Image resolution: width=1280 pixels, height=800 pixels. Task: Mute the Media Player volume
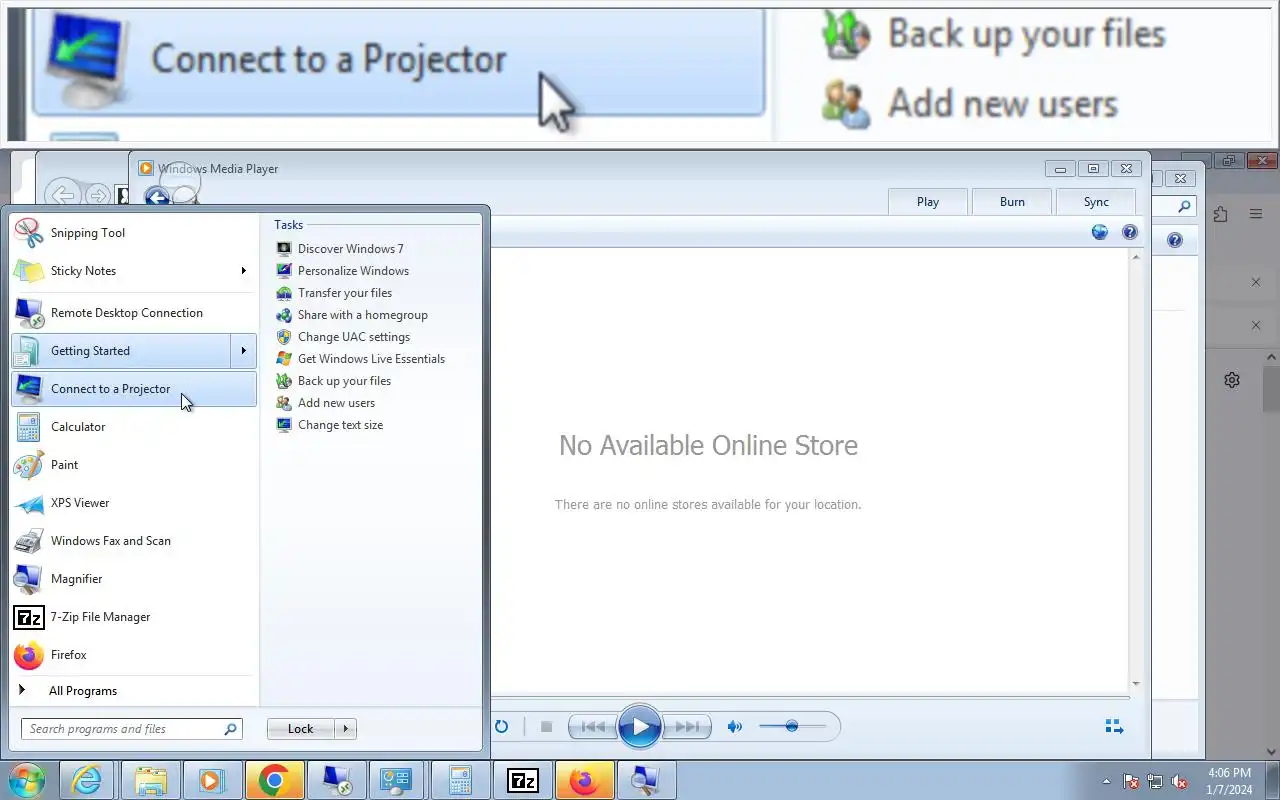point(735,726)
